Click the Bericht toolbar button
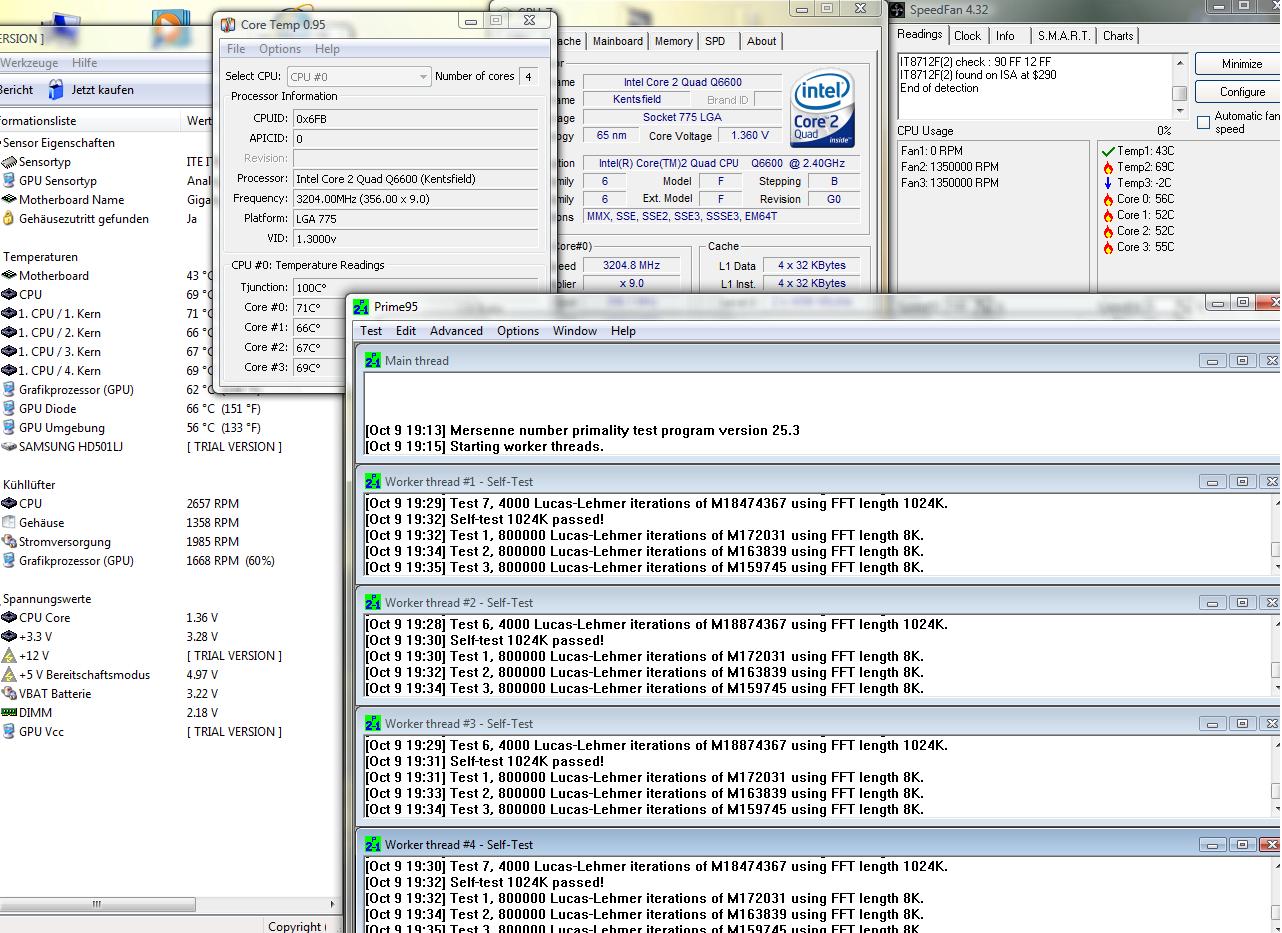 (16, 90)
